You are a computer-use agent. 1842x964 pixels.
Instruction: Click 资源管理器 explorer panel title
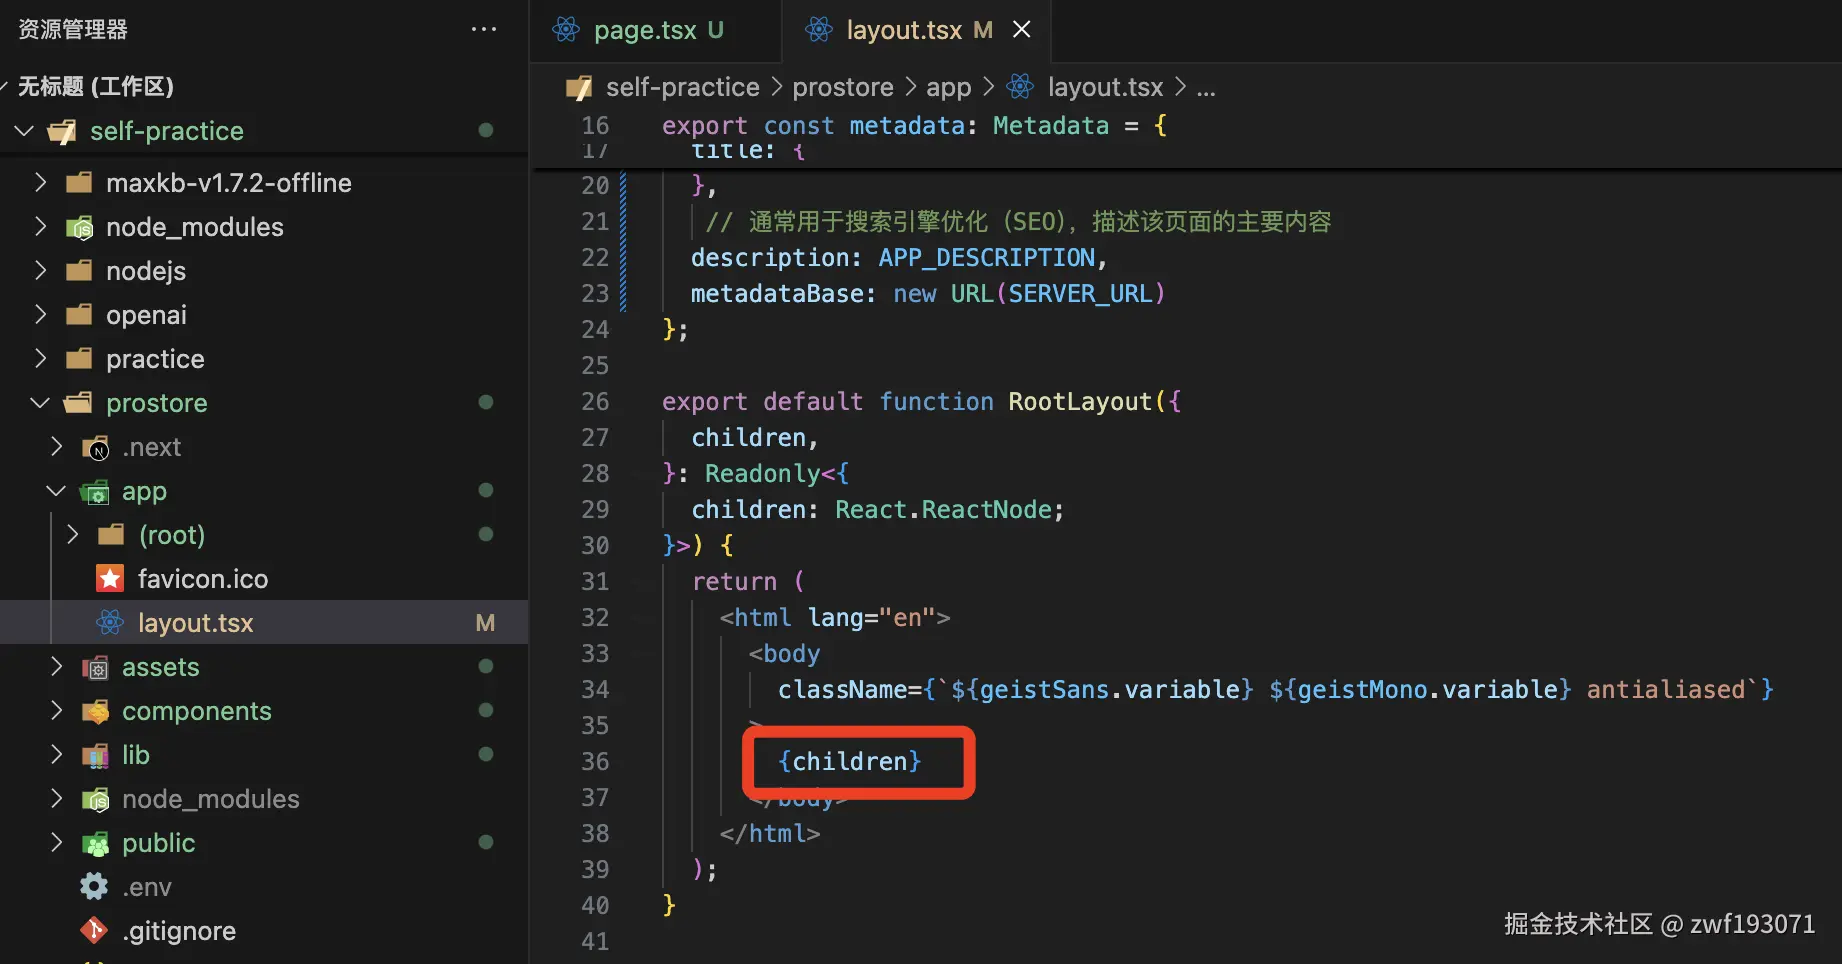pyautogui.click(x=73, y=30)
